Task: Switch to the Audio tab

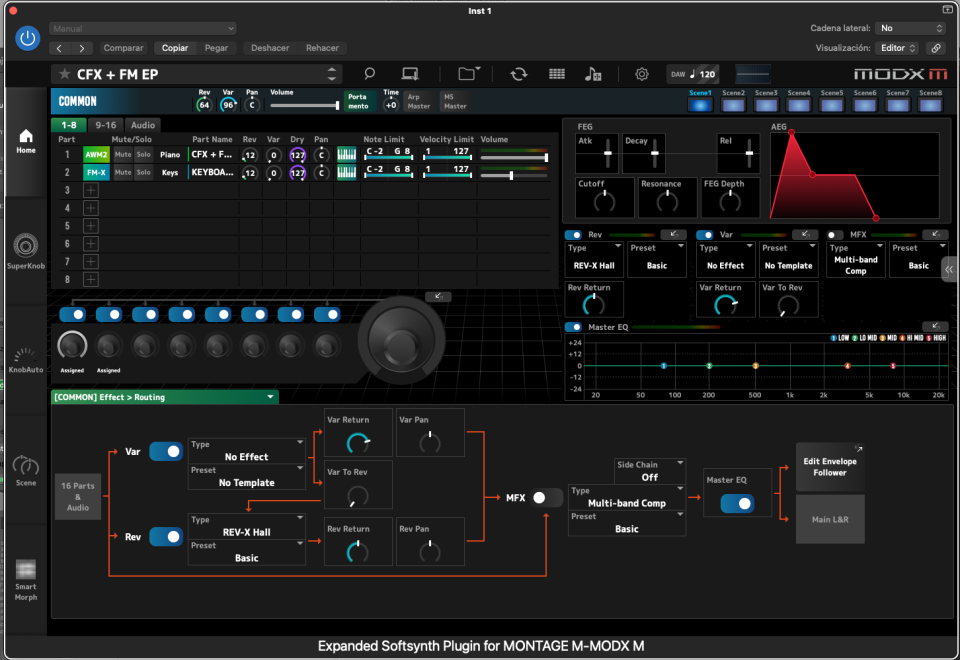Action: [x=143, y=125]
